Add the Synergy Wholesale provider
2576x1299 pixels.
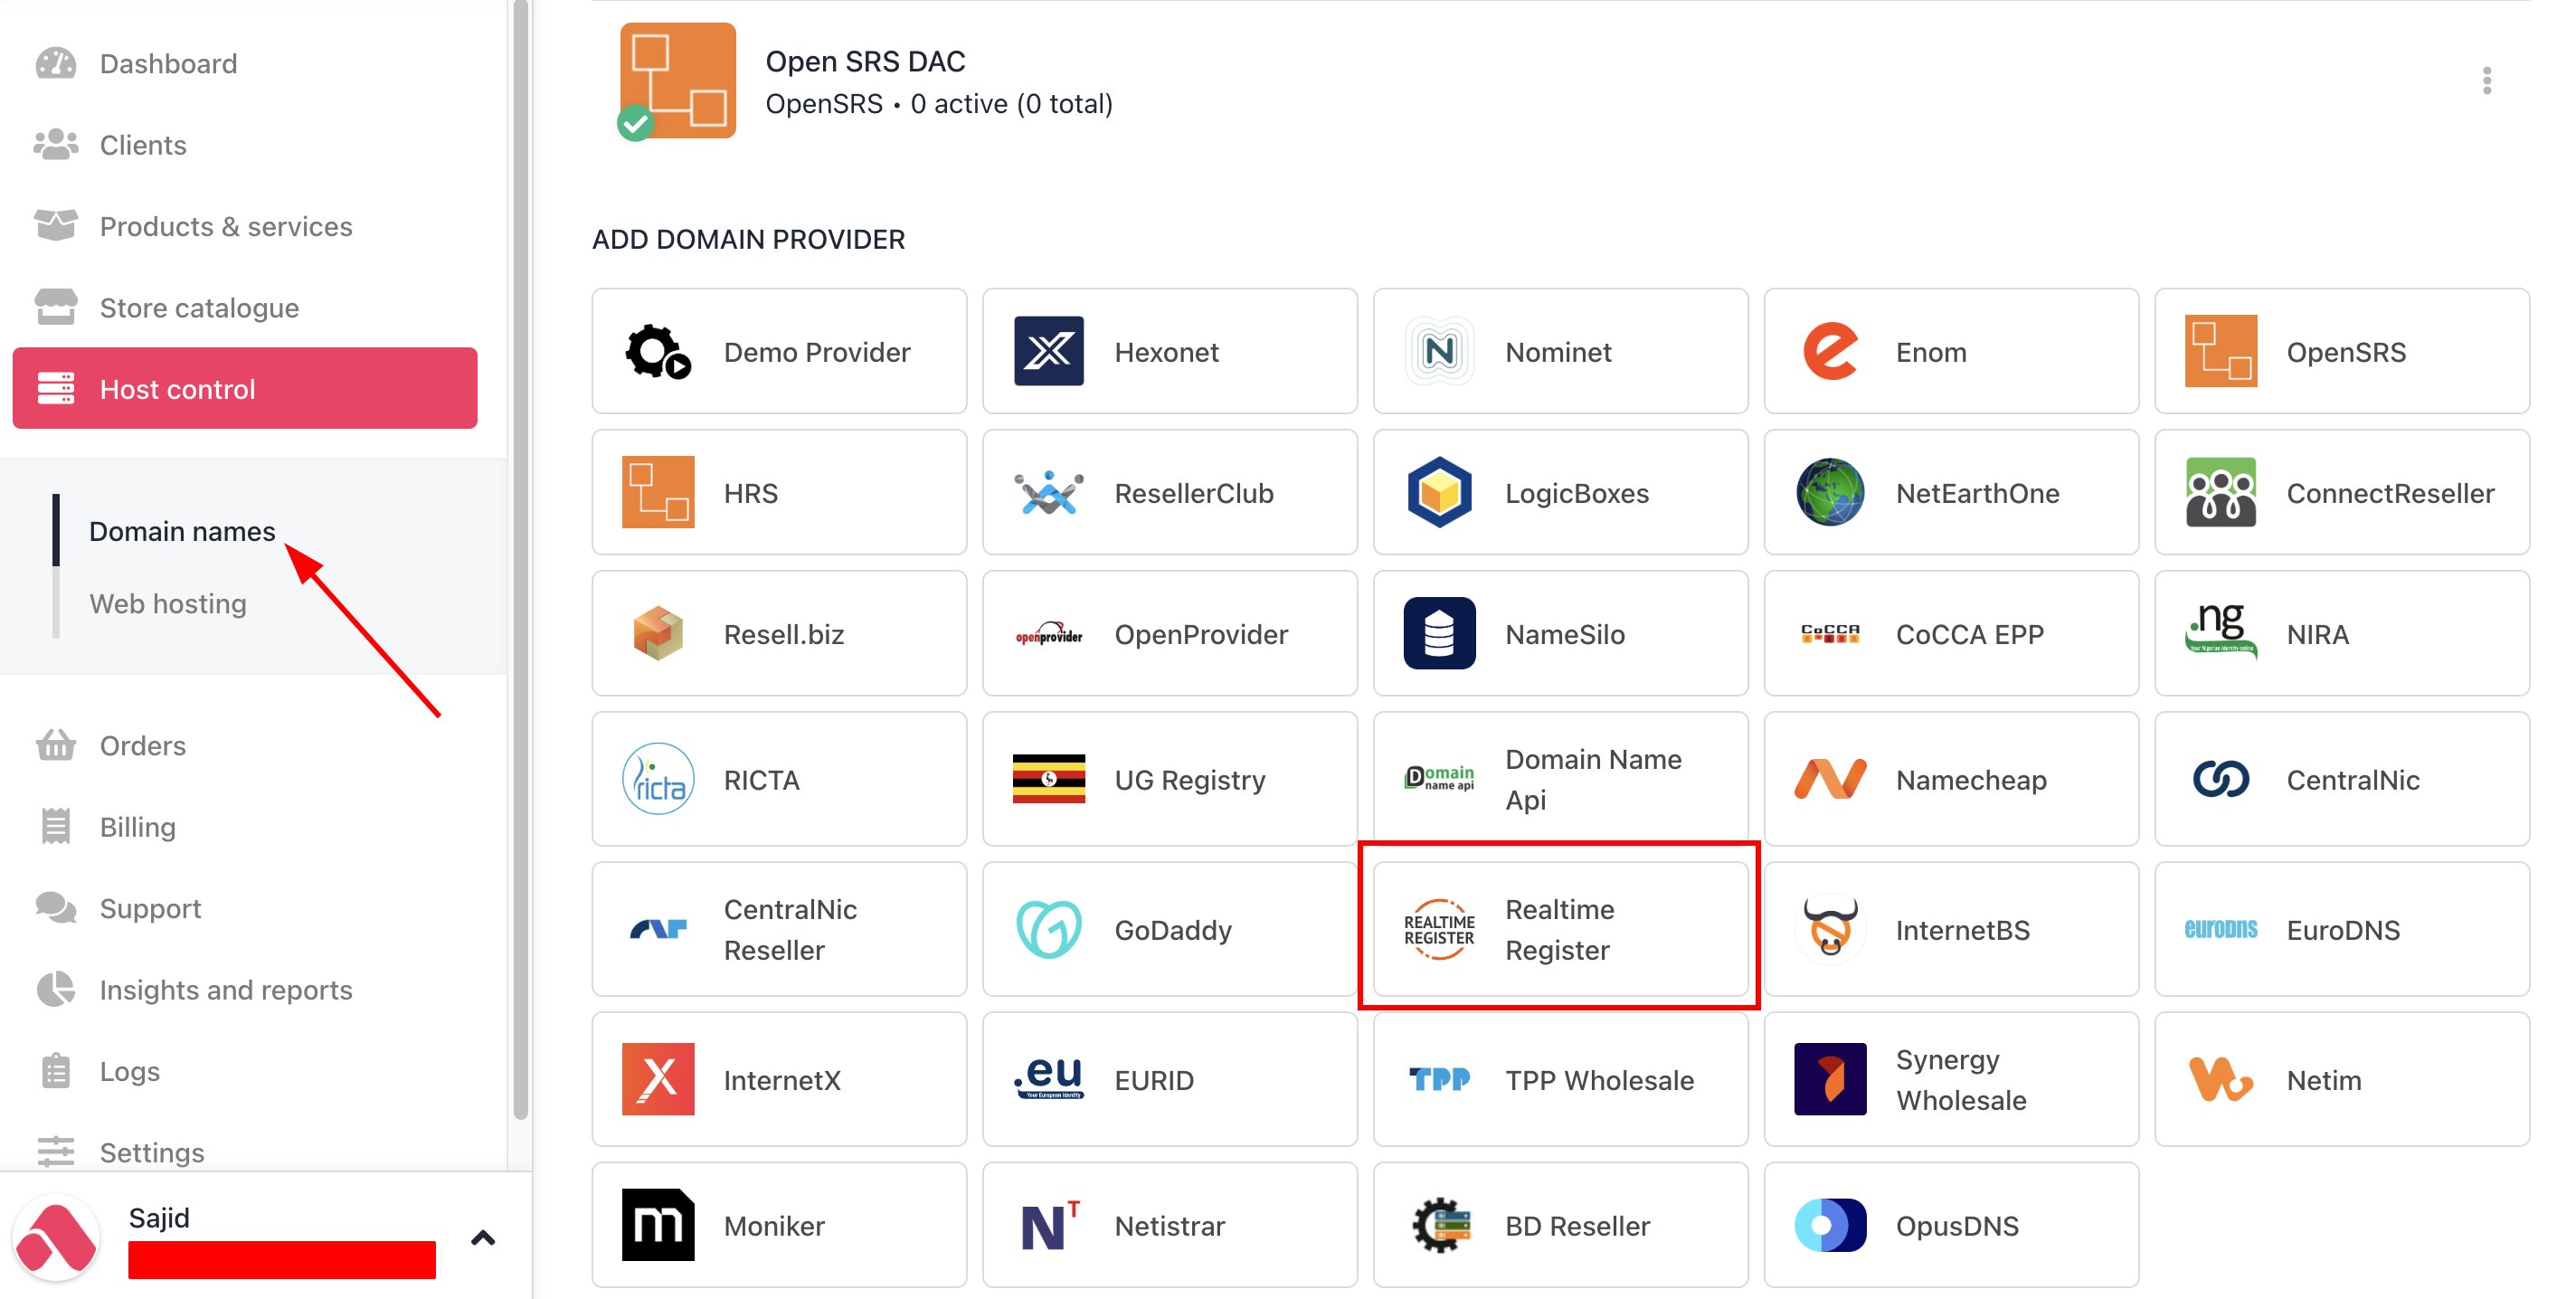coord(1951,1079)
